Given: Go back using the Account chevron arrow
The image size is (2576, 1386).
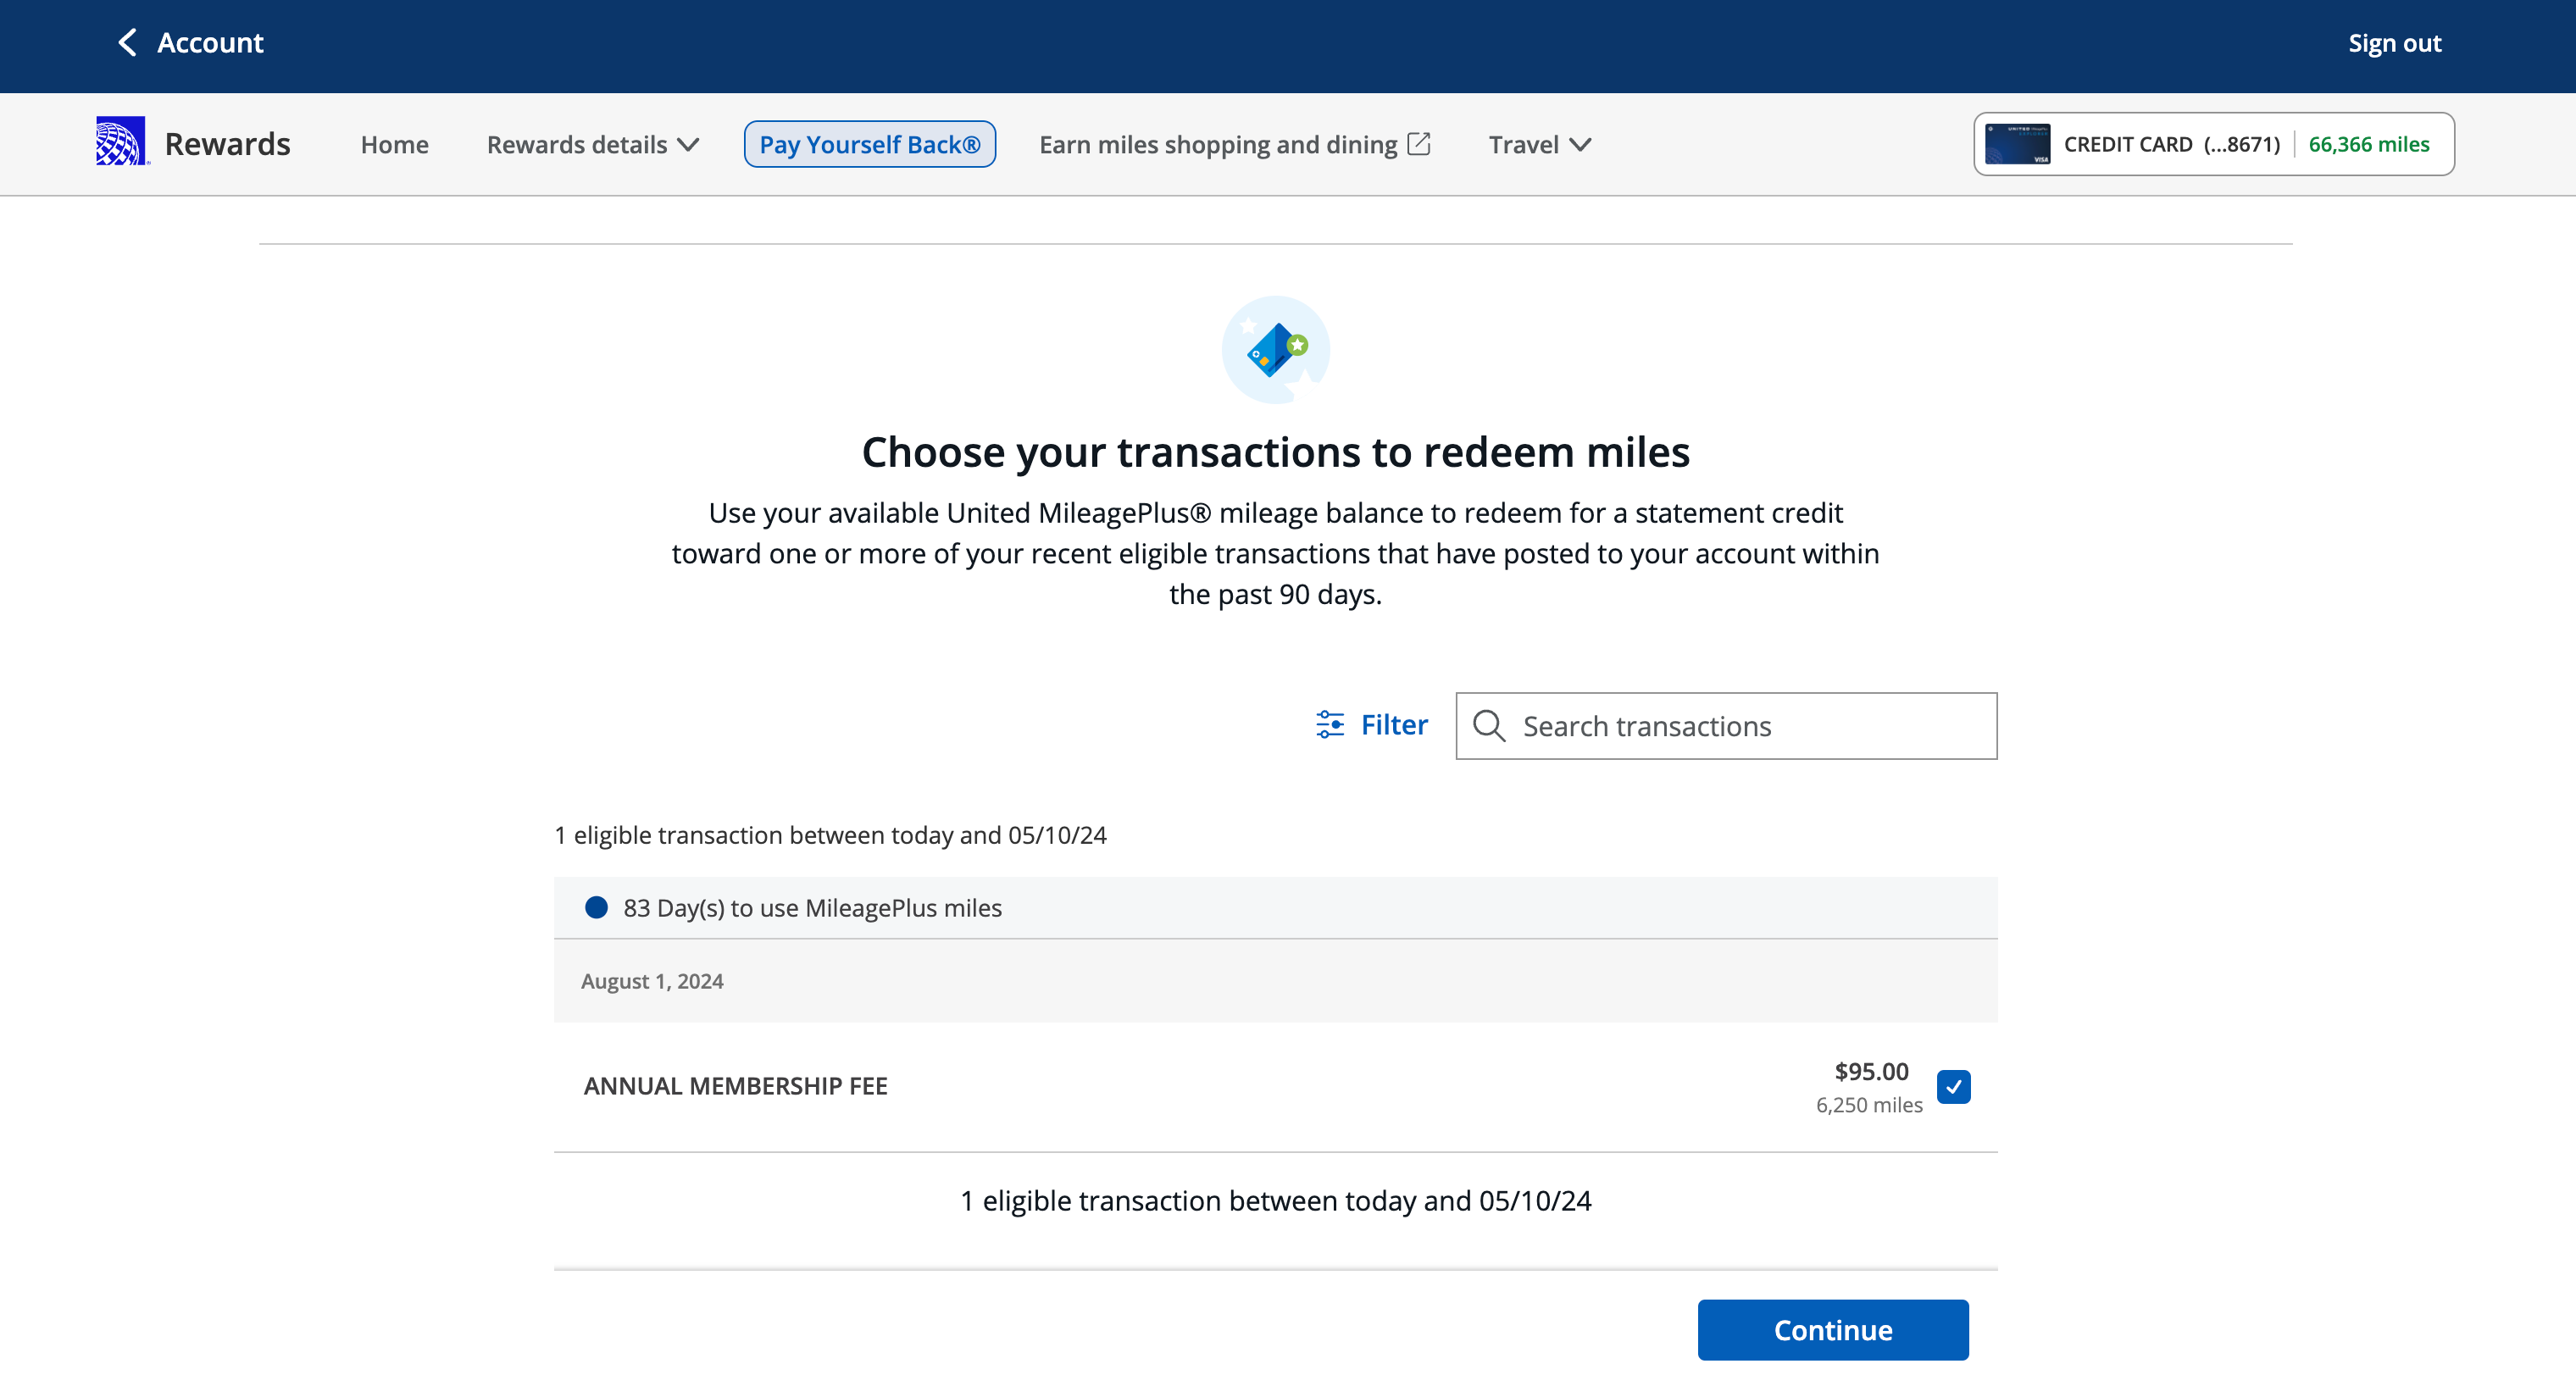Looking at the screenshot, I should tap(127, 43).
